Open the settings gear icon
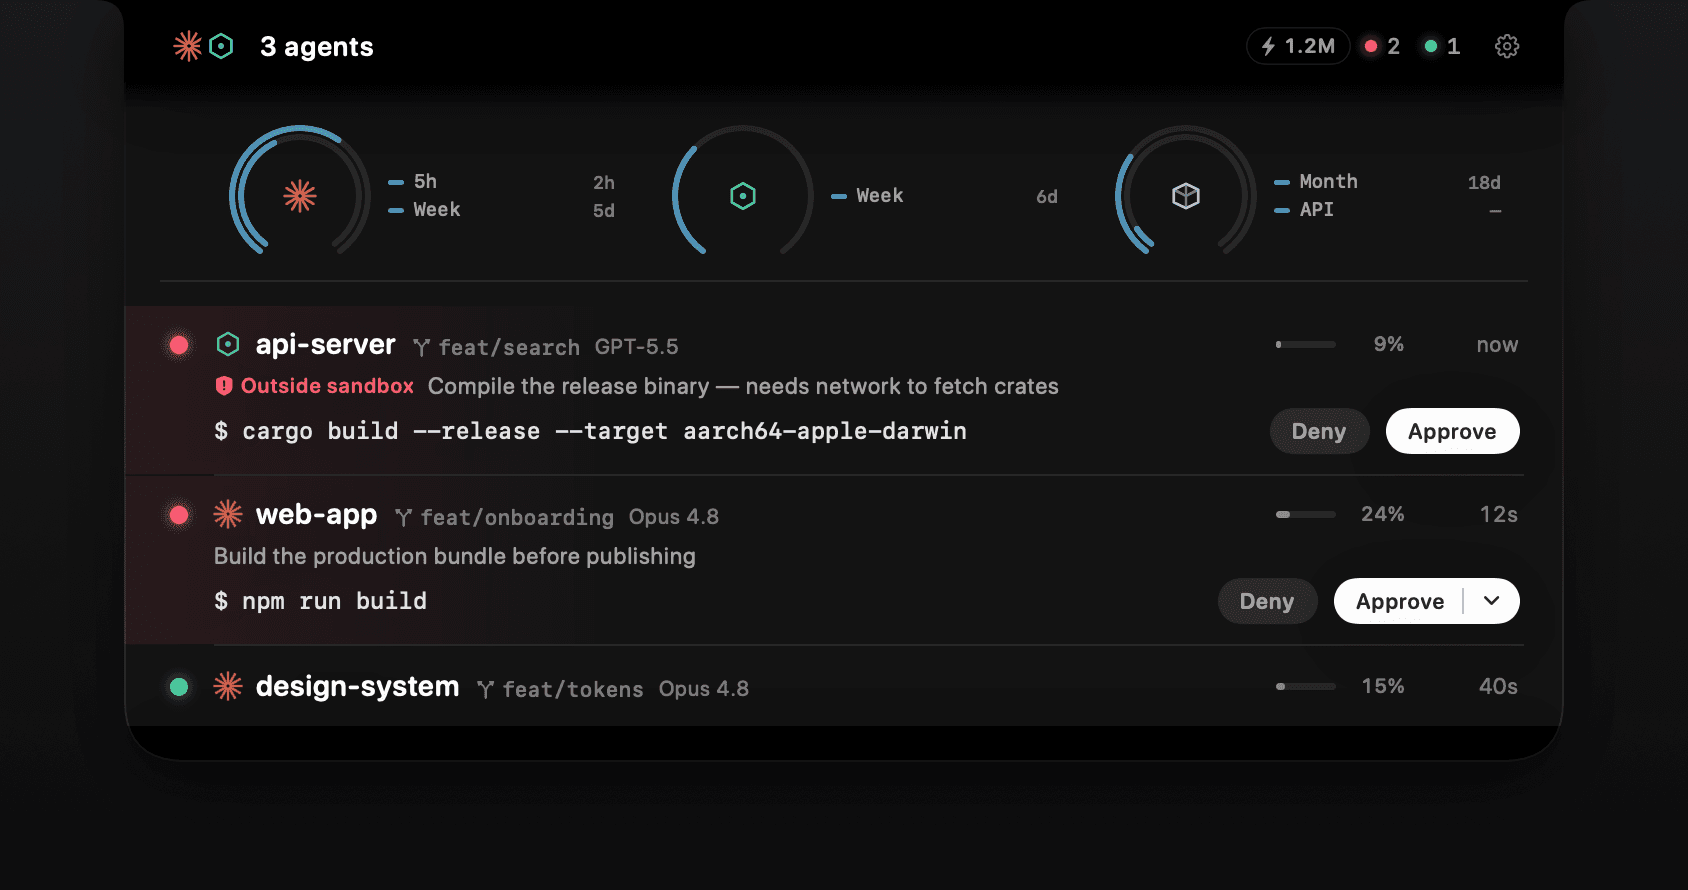 1507,46
